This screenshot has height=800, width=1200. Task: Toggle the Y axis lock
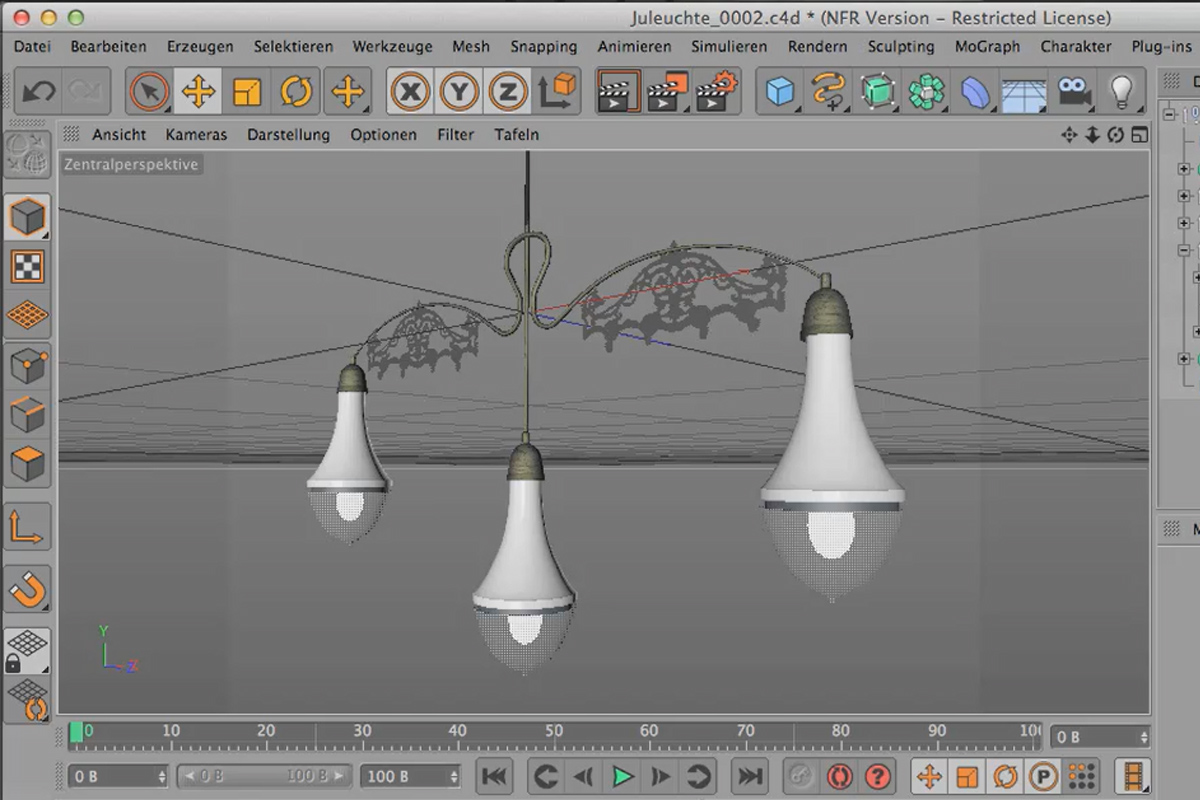tap(459, 92)
